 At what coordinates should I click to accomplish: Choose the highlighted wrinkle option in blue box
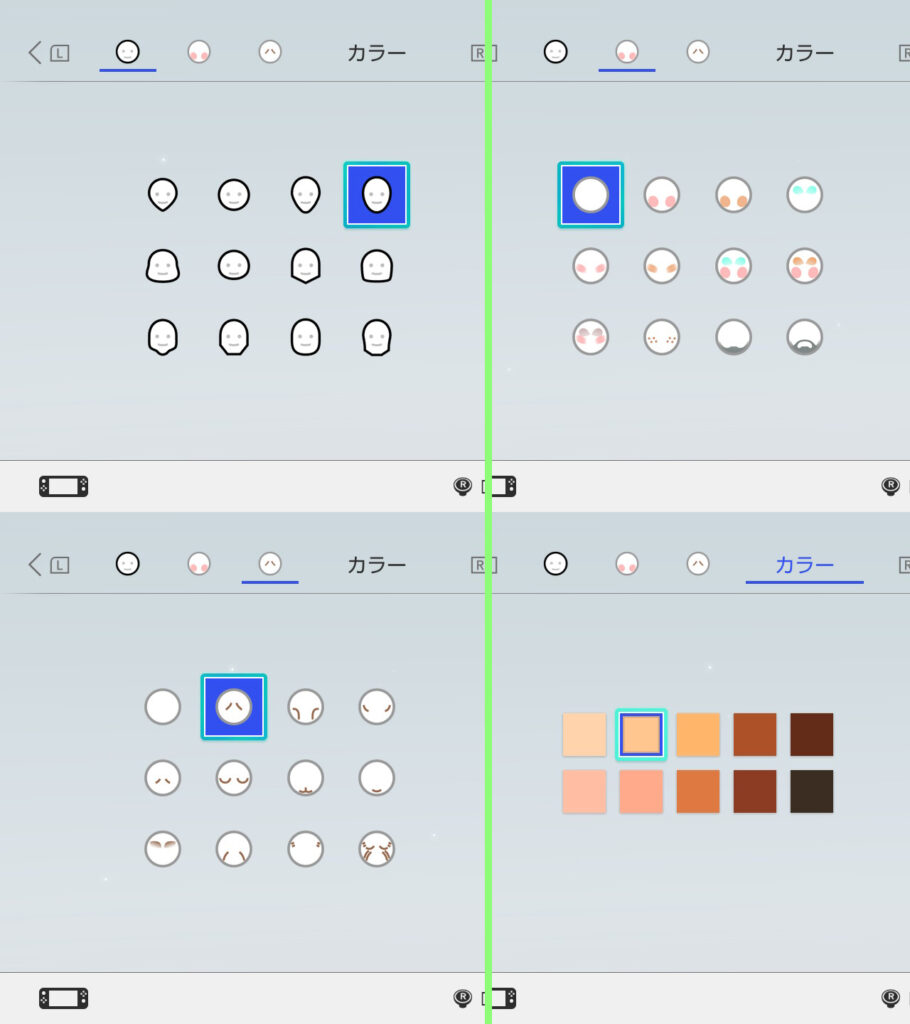234,707
